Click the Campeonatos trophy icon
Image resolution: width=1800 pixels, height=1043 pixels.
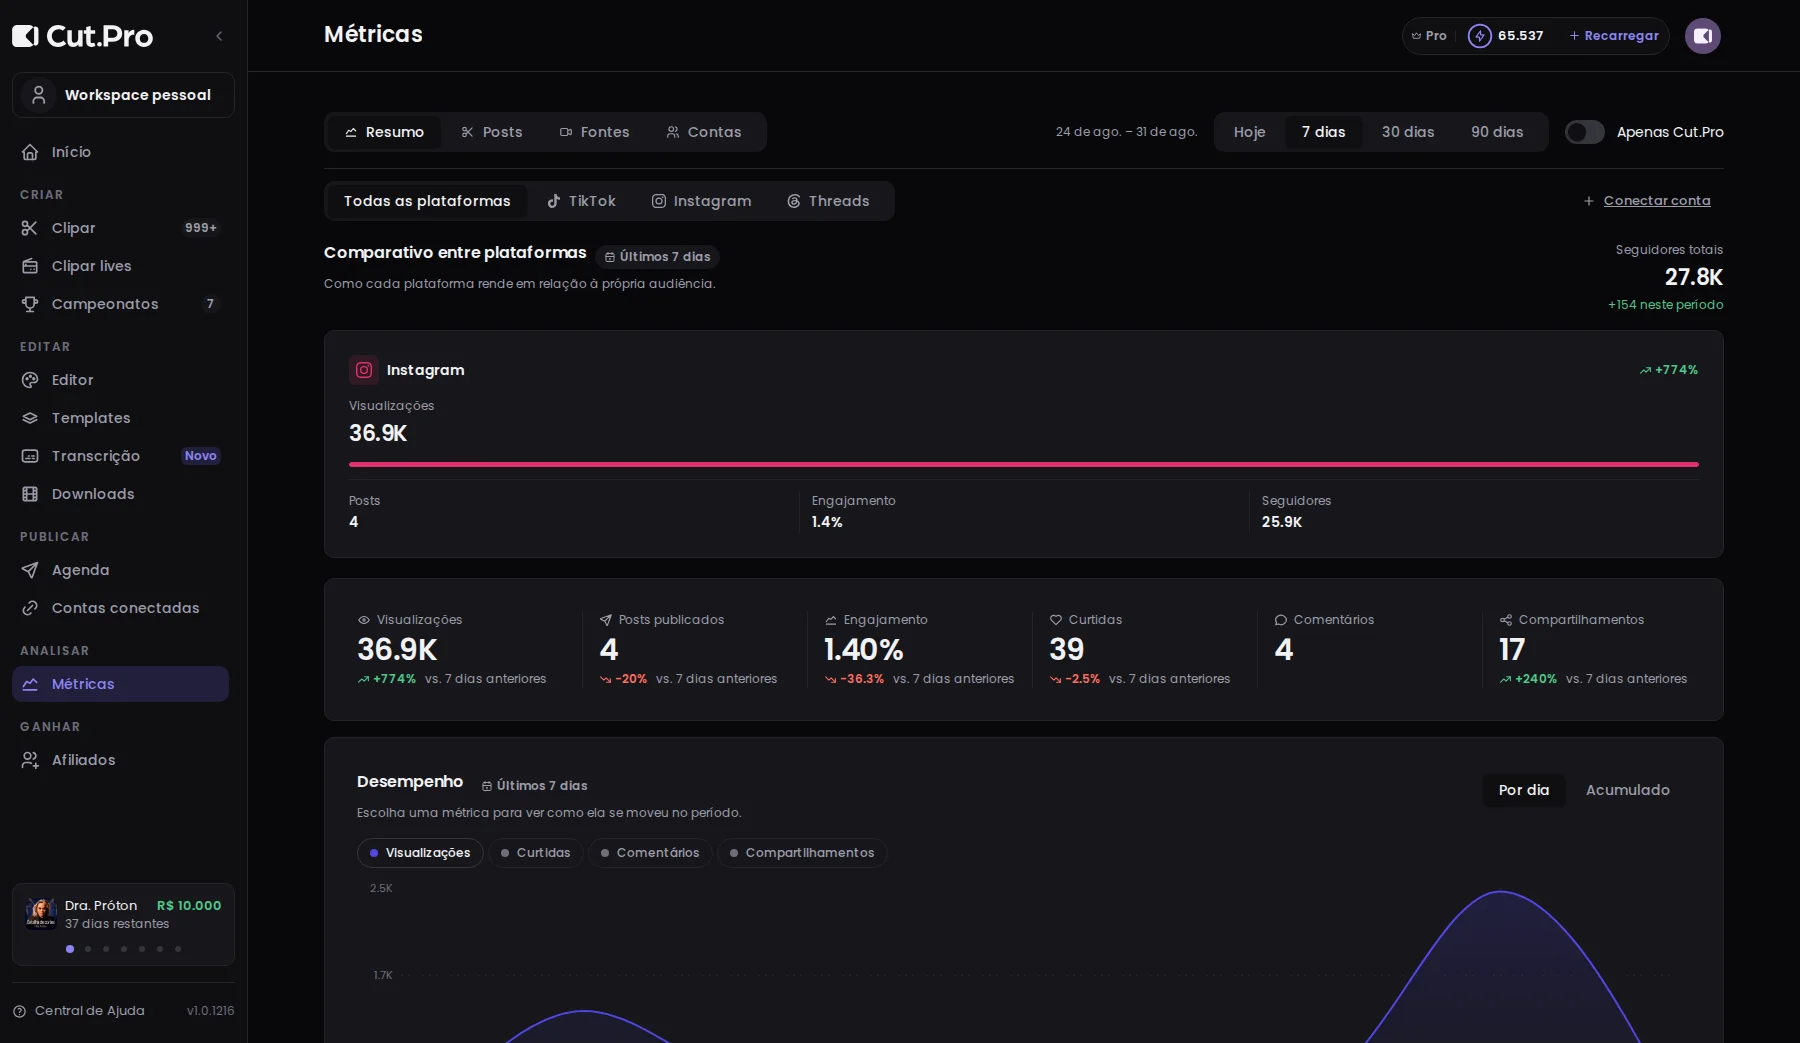point(30,304)
